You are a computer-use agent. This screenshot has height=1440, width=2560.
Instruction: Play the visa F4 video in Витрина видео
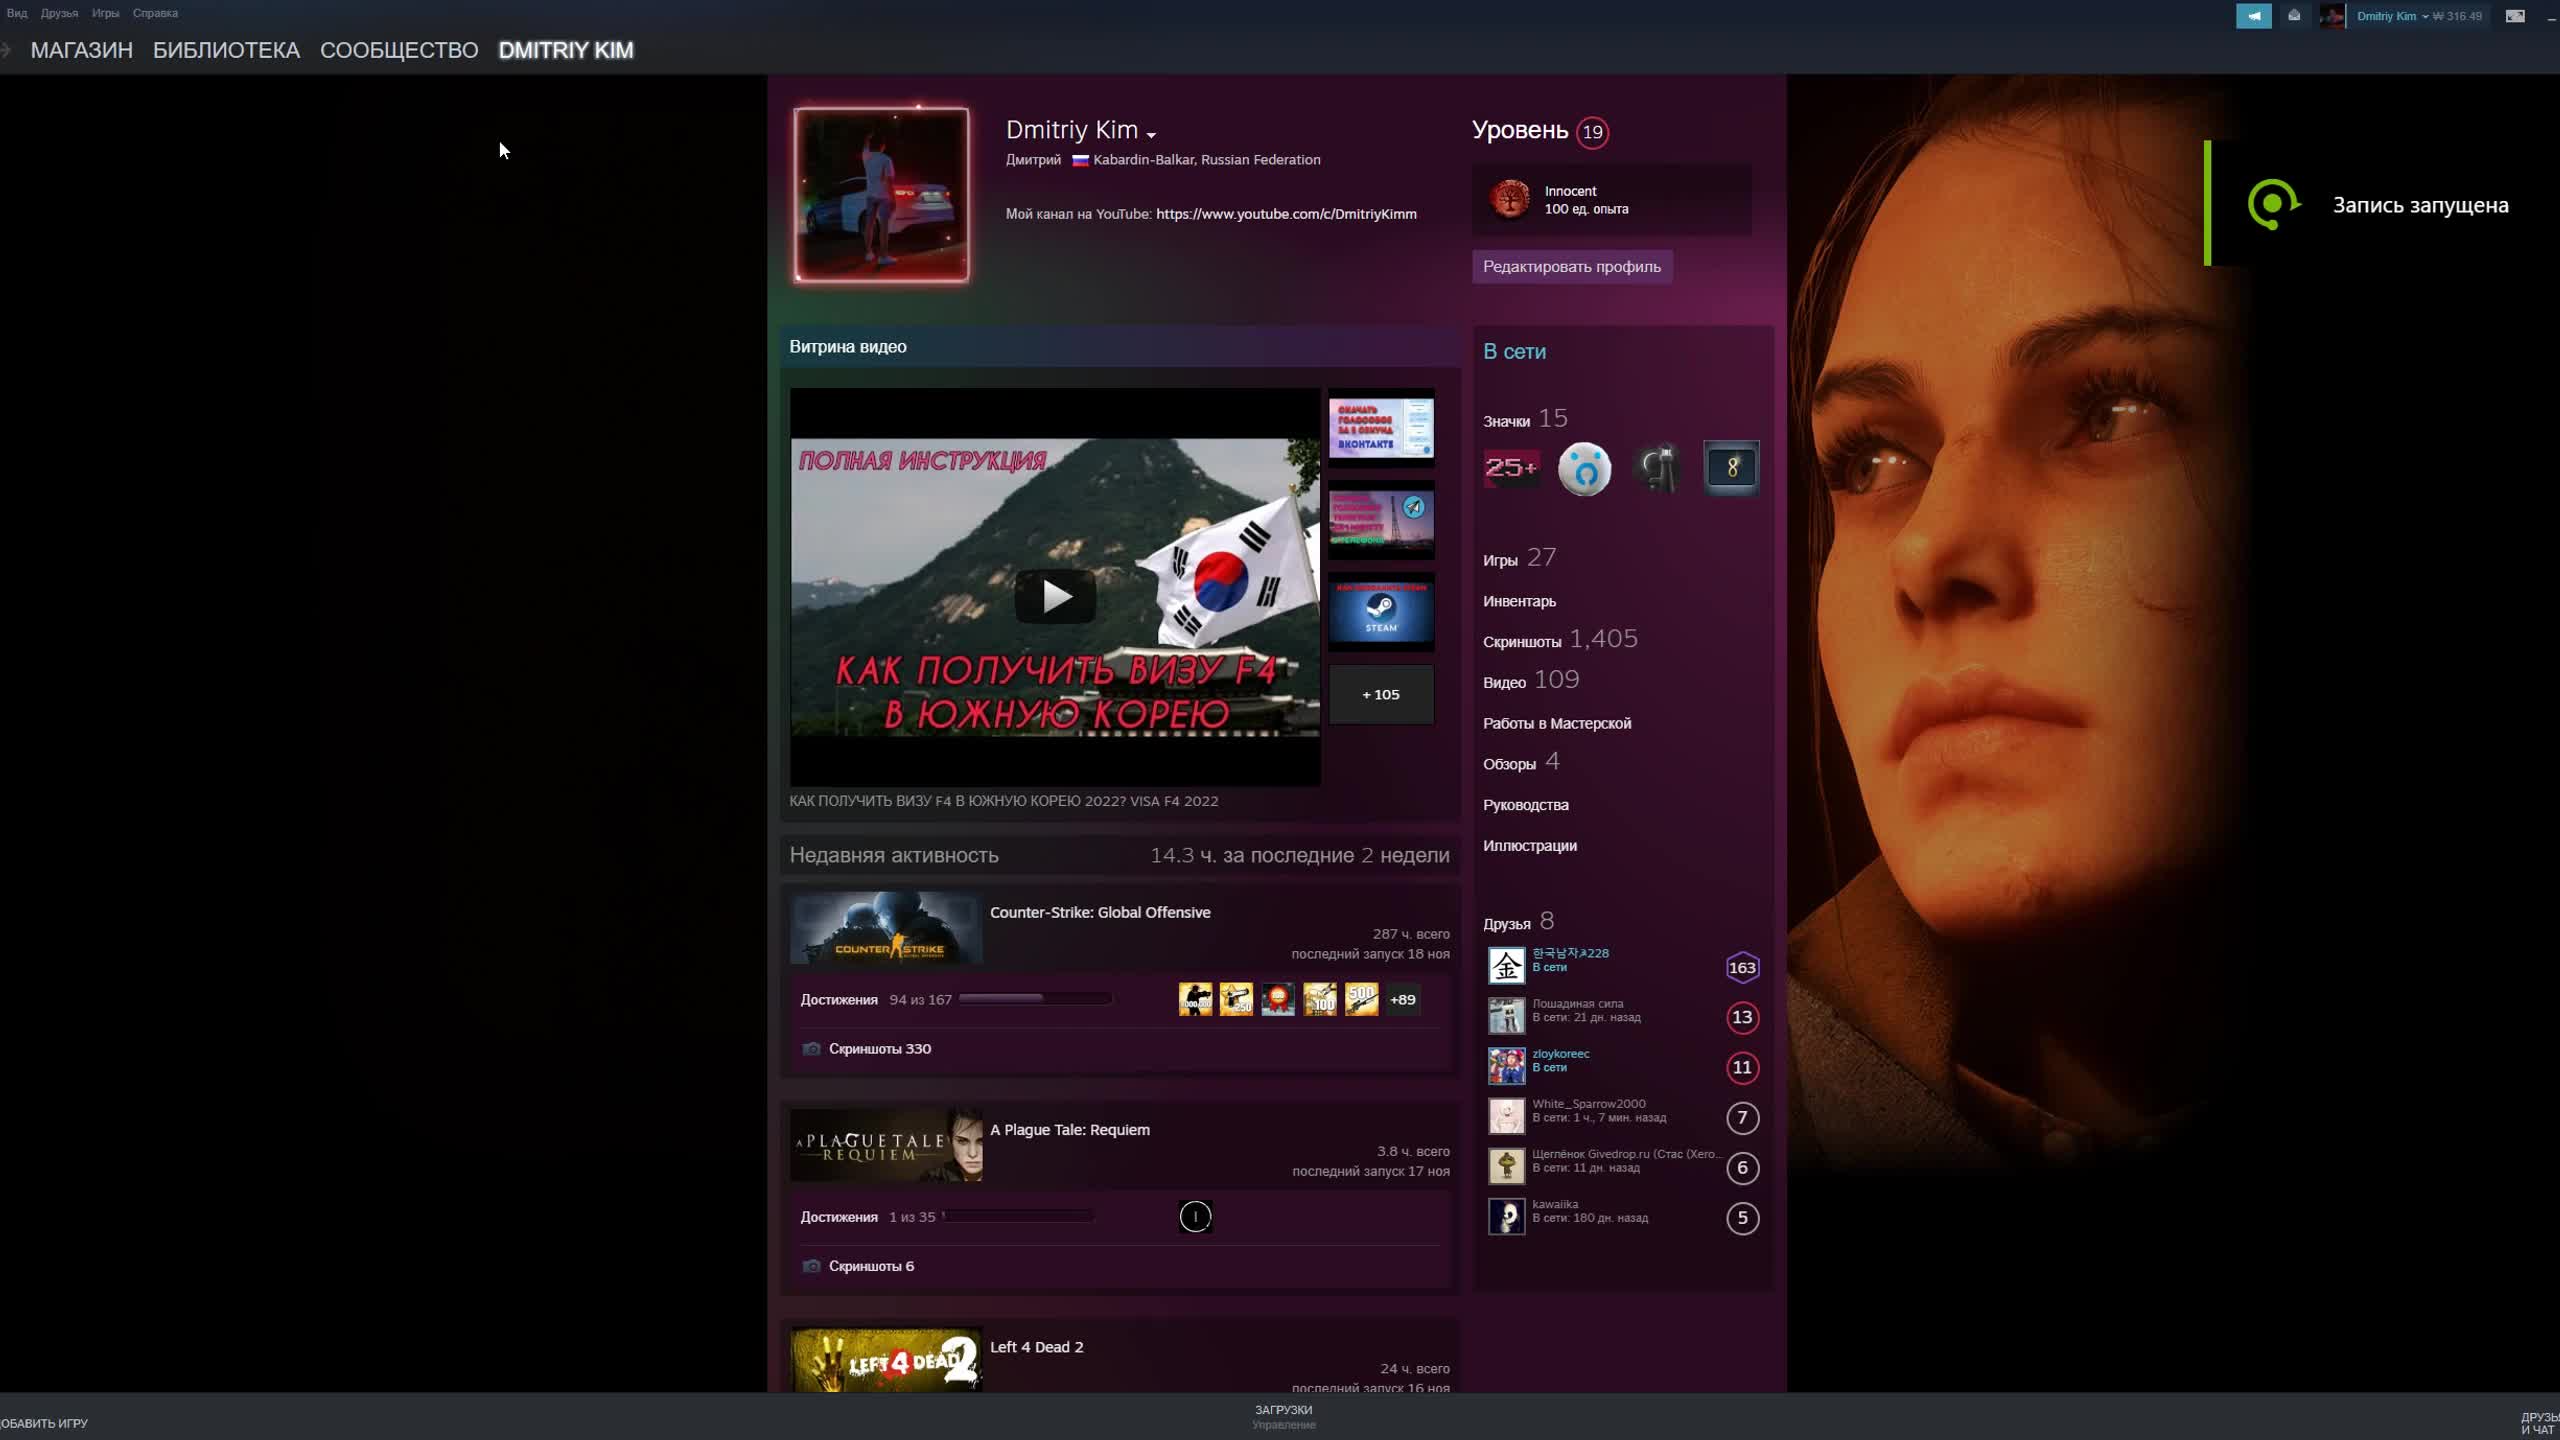(x=1053, y=595)
